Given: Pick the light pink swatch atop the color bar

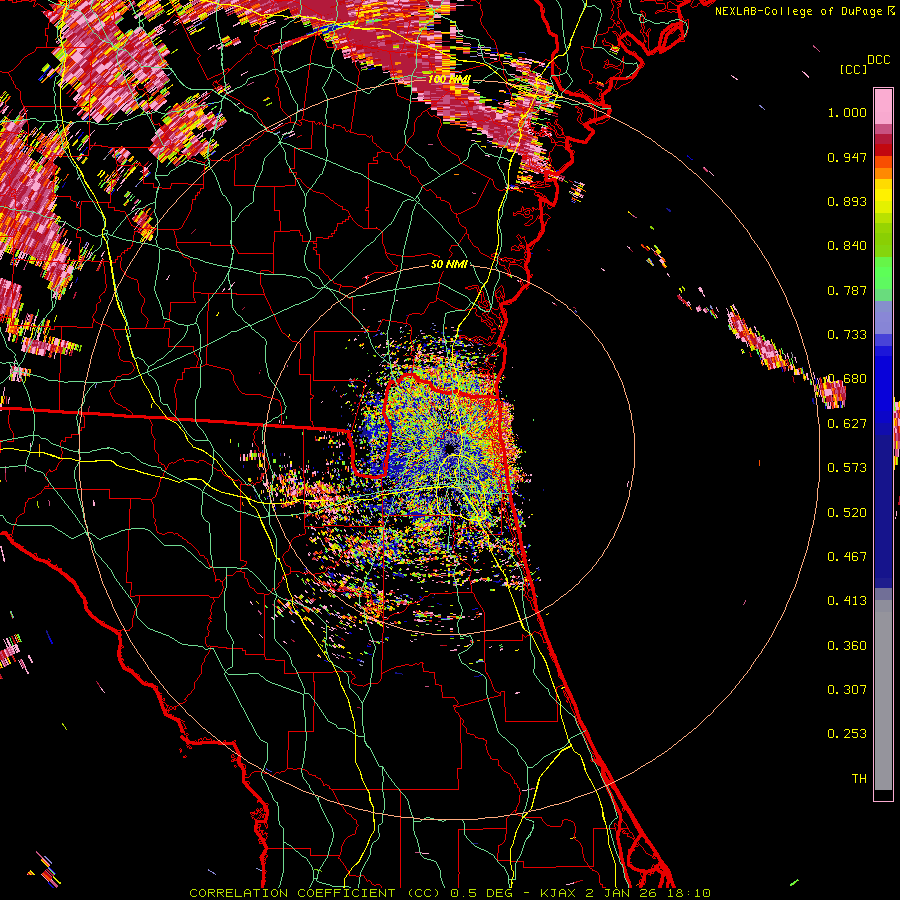Looking at the screenshot, I should coord(883,106).
